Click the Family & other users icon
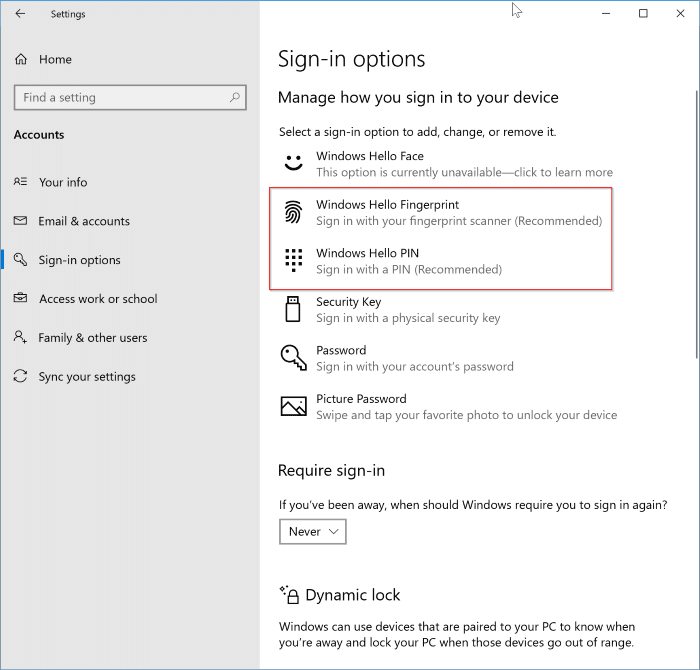The image size is (700, 670). pos(20,337)
